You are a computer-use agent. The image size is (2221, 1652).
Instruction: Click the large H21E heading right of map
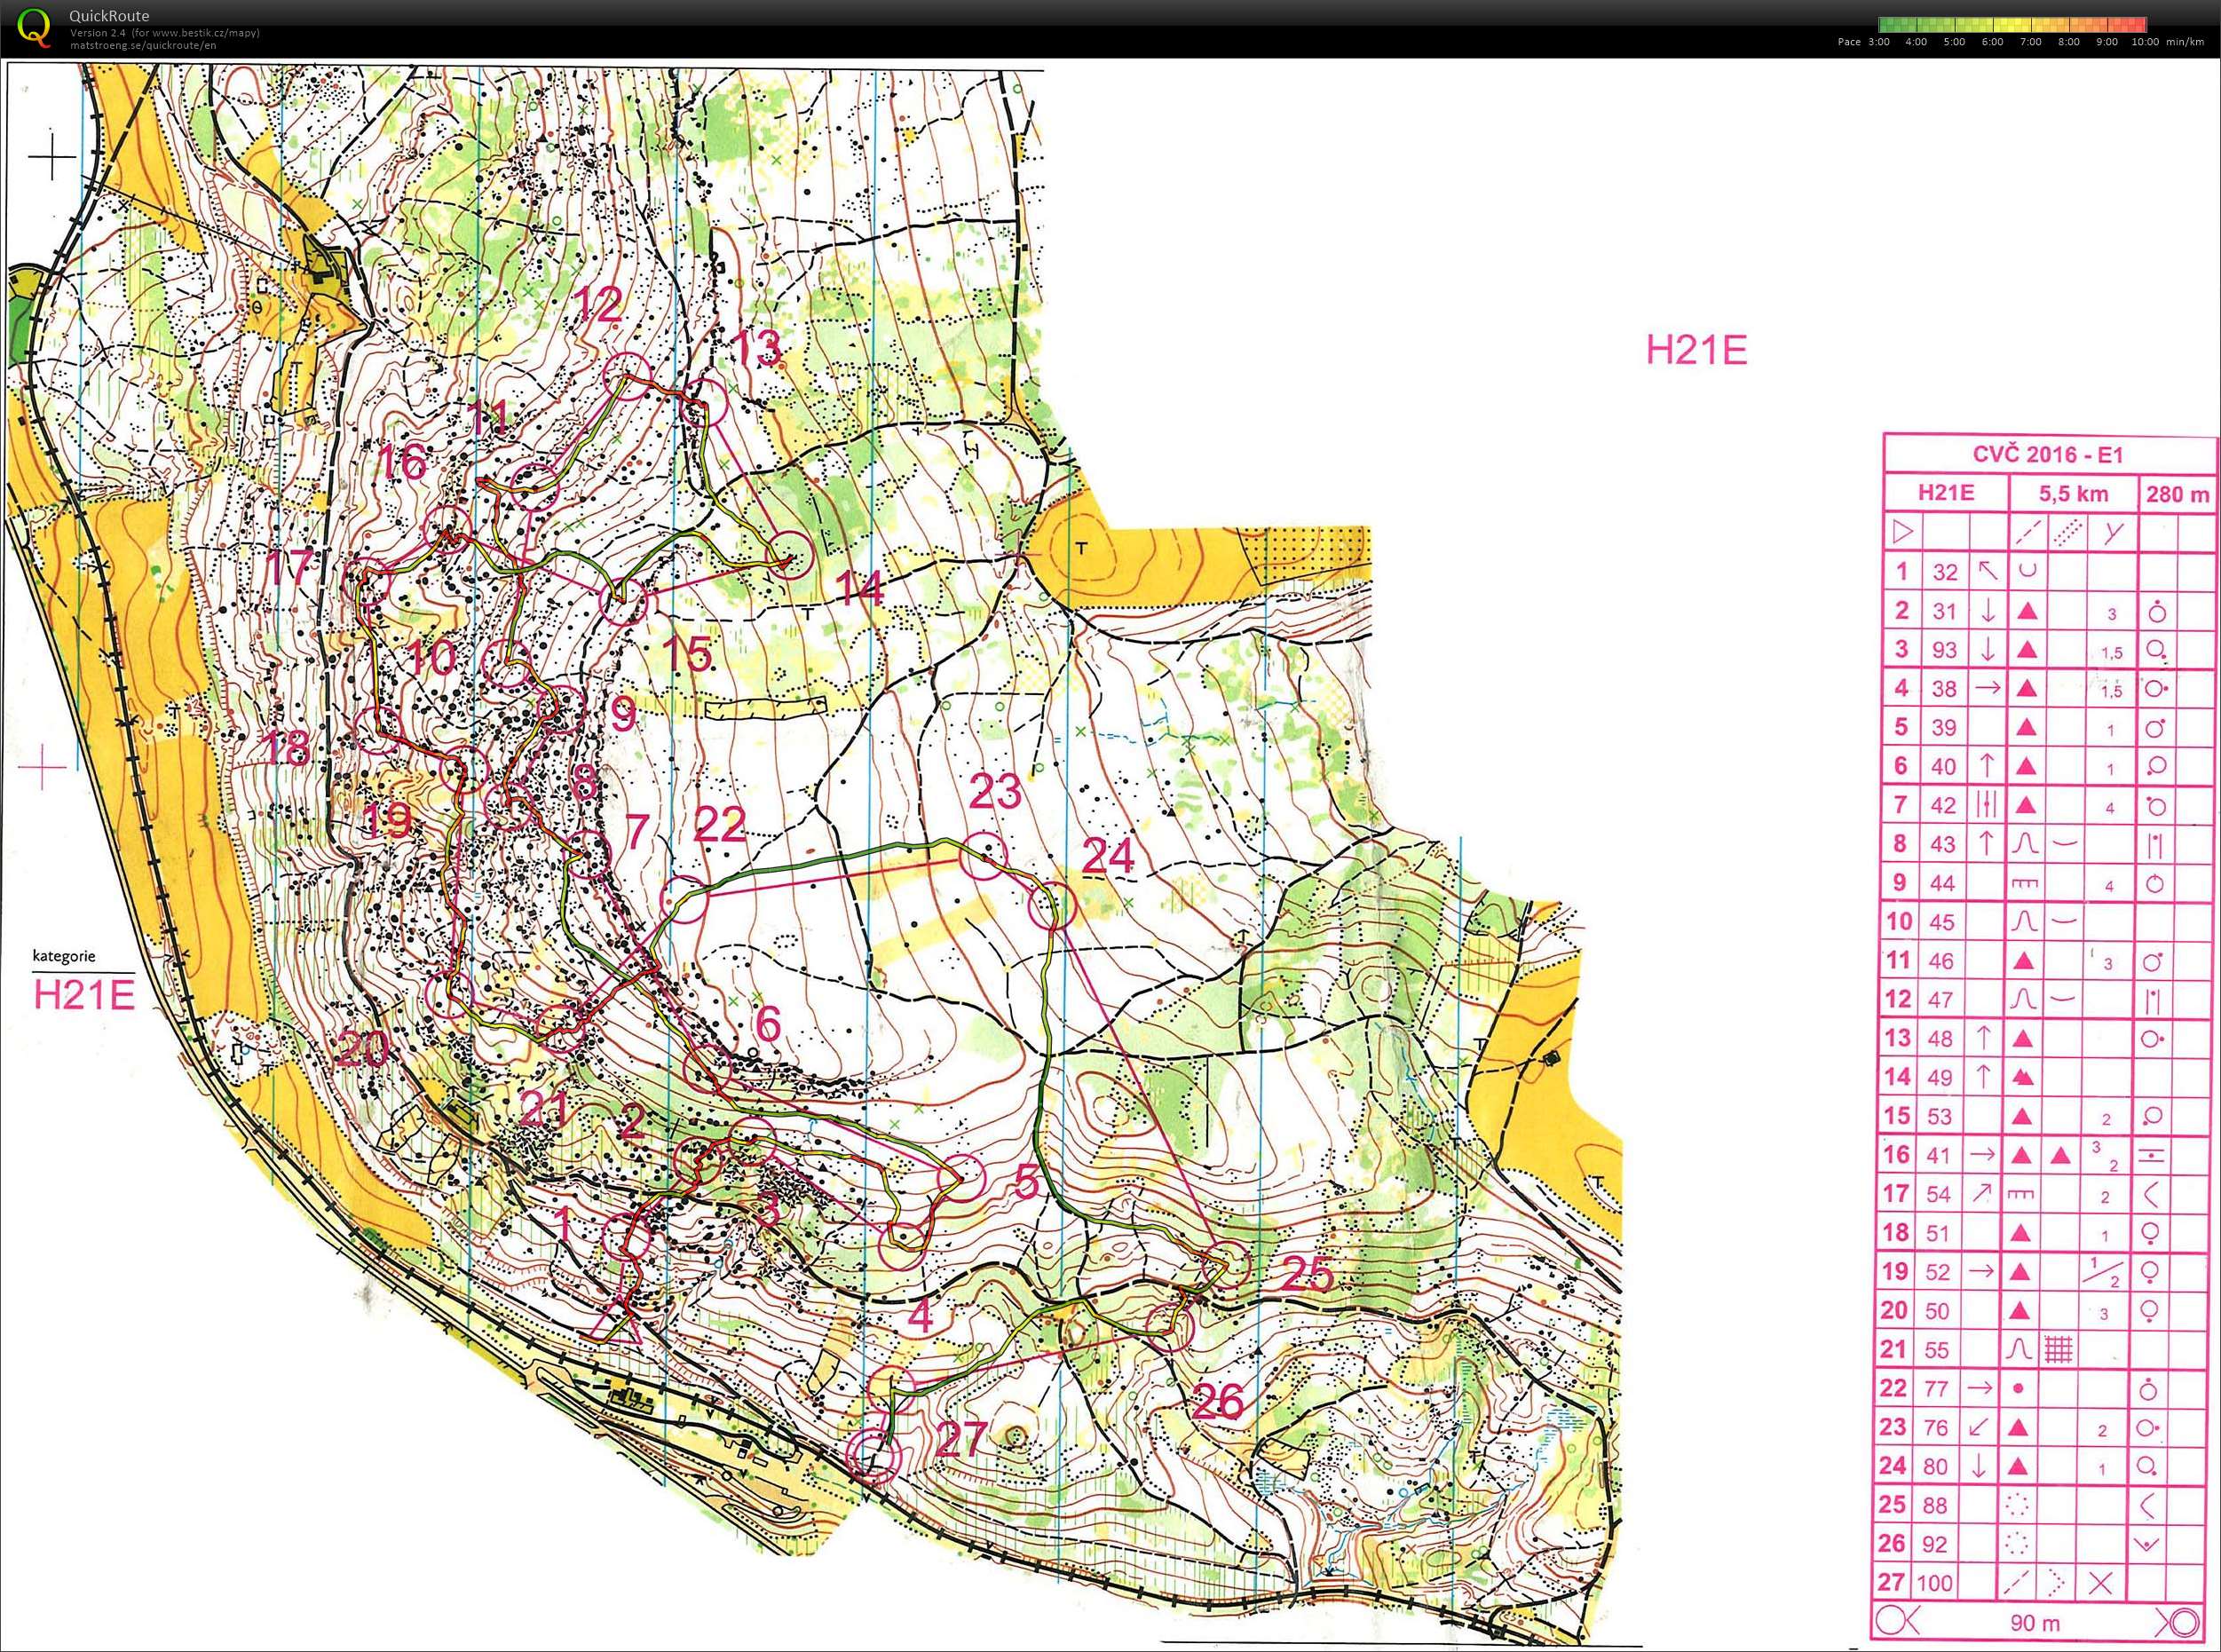click(x=1697, y=350)
